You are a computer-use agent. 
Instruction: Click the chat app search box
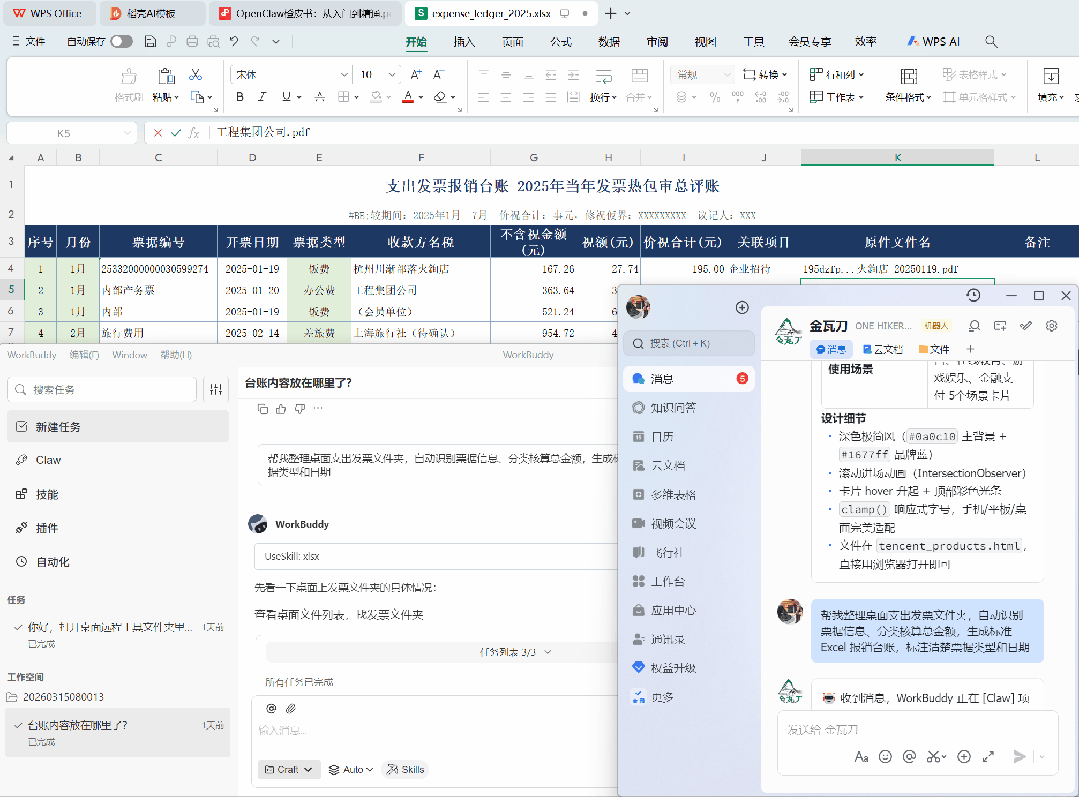pos(689,343)
